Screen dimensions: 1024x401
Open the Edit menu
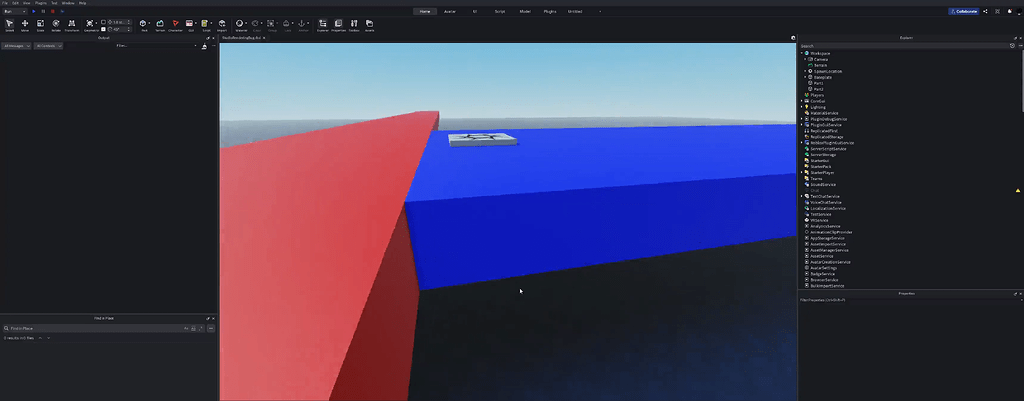(16, 3)
